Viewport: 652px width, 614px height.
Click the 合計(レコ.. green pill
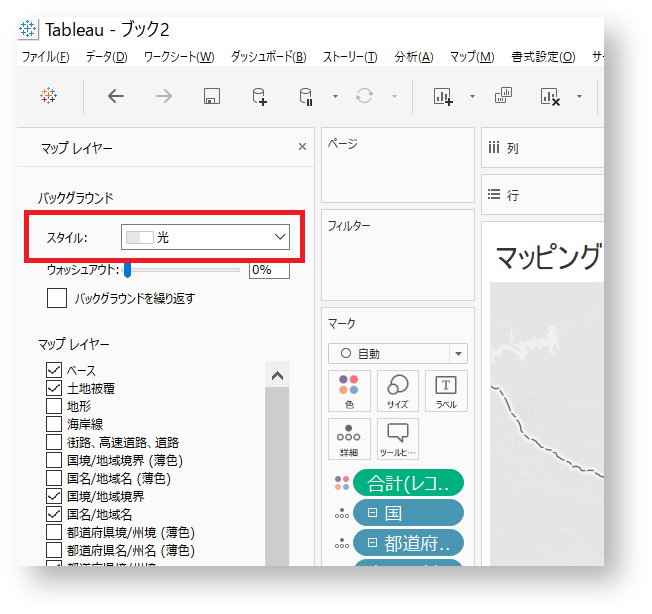pos(408,483)
